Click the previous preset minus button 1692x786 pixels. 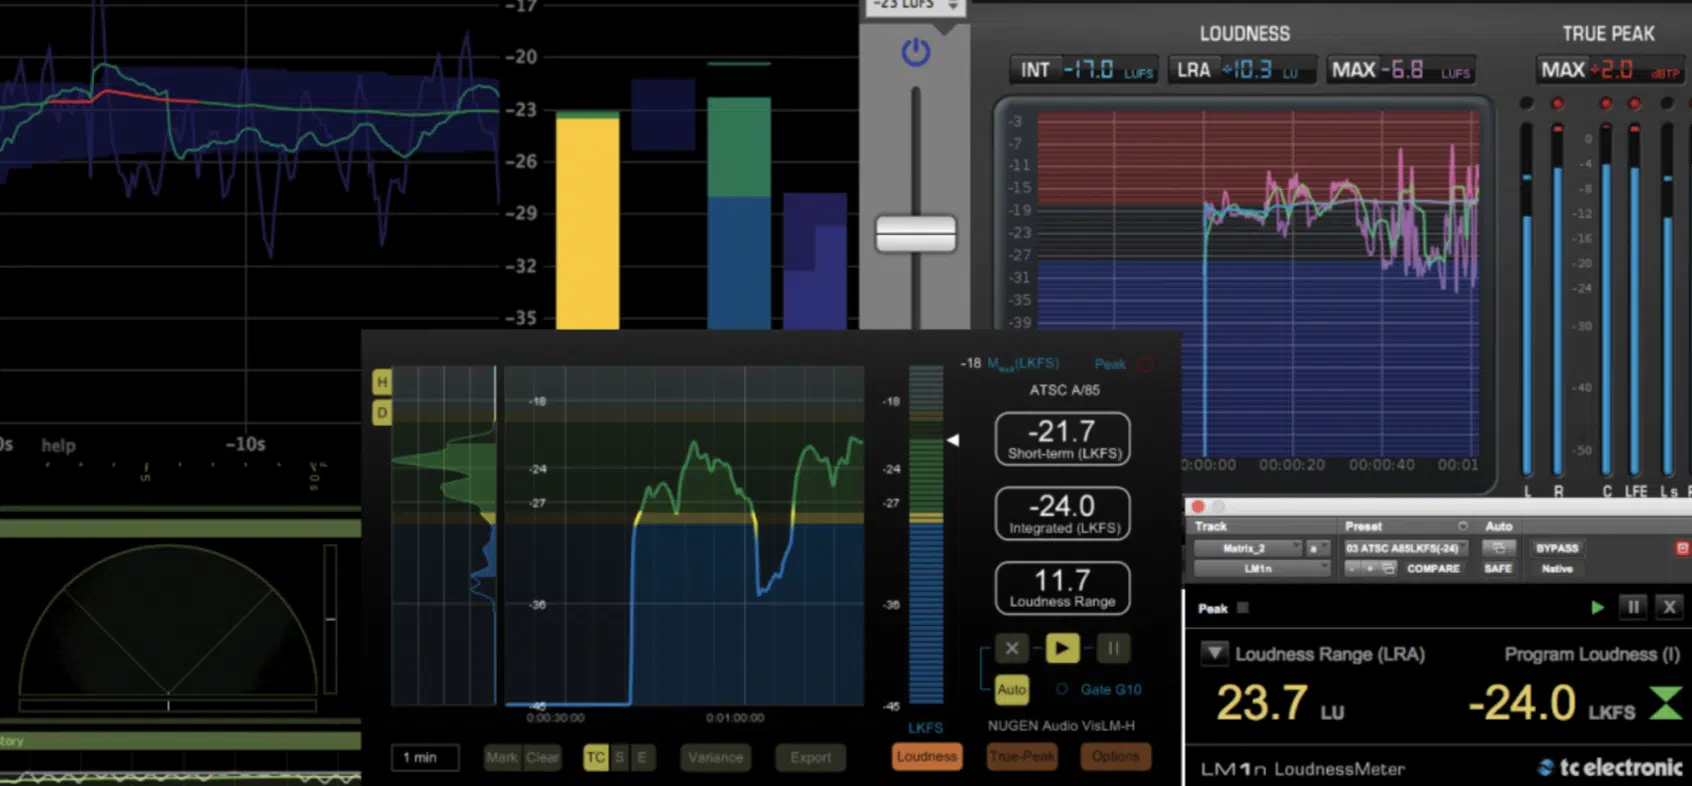point(1351,568)
